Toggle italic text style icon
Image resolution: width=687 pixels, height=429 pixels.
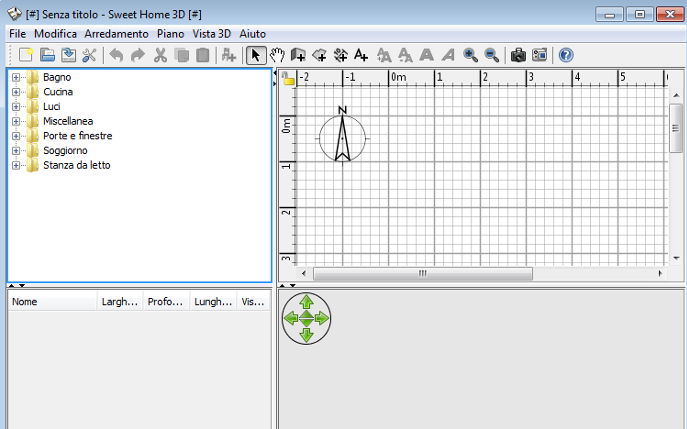pyautogui.click(x=448, y=55)
